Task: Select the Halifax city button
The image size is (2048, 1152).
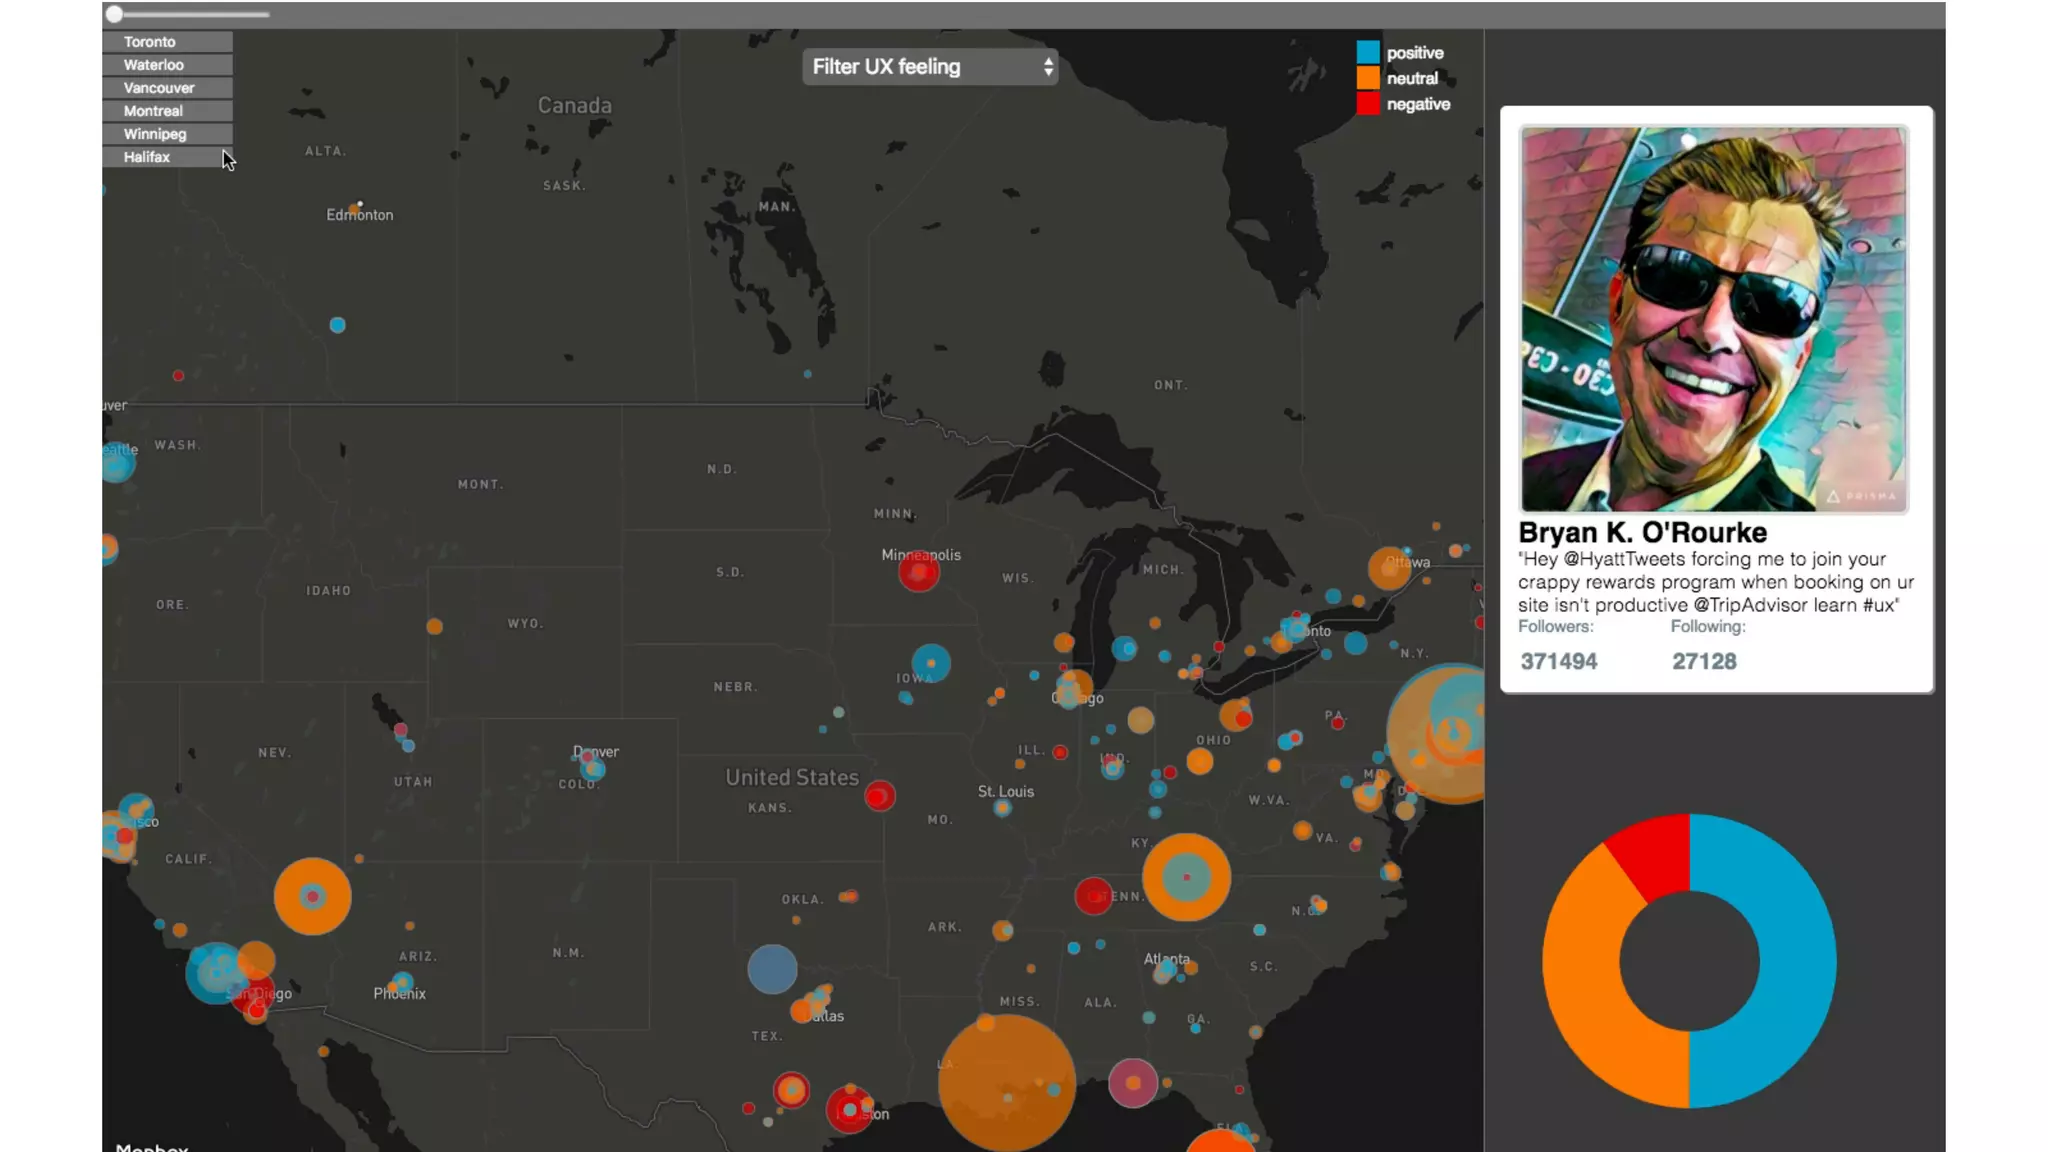Action: click(167, 157)
